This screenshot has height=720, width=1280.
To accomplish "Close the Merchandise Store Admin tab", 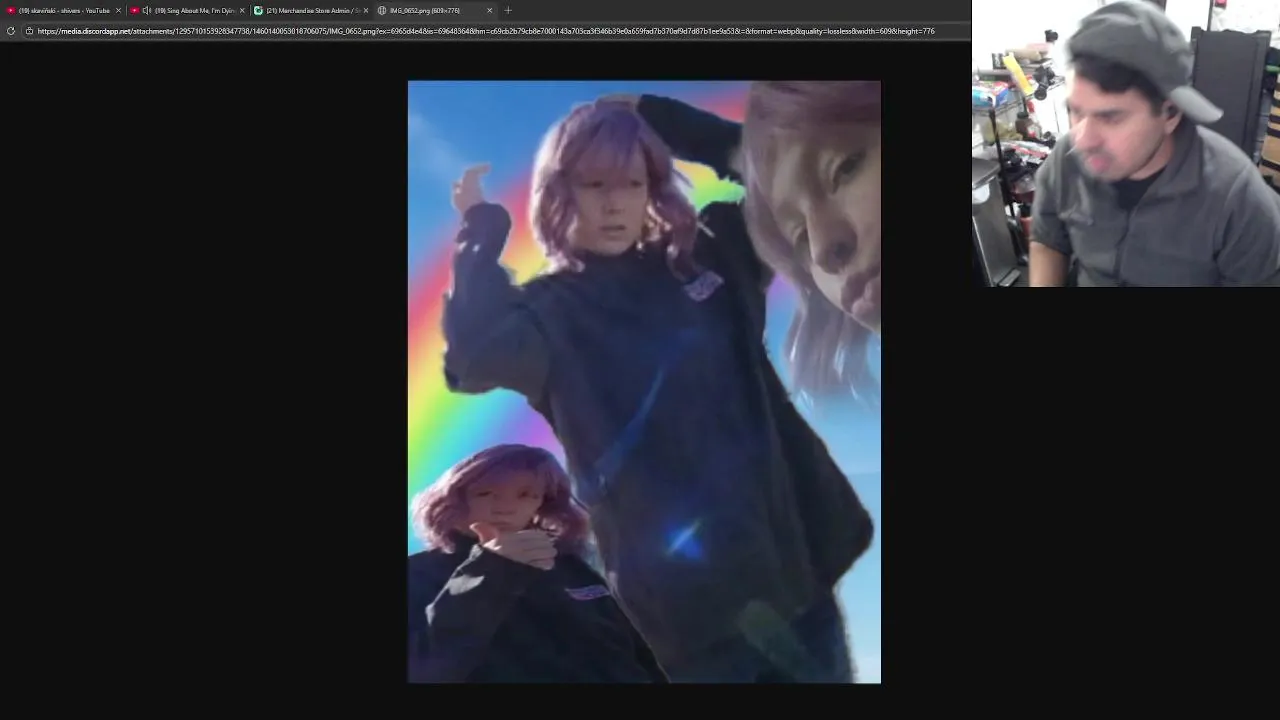I will pyautogui.click(x=366, y=10).
